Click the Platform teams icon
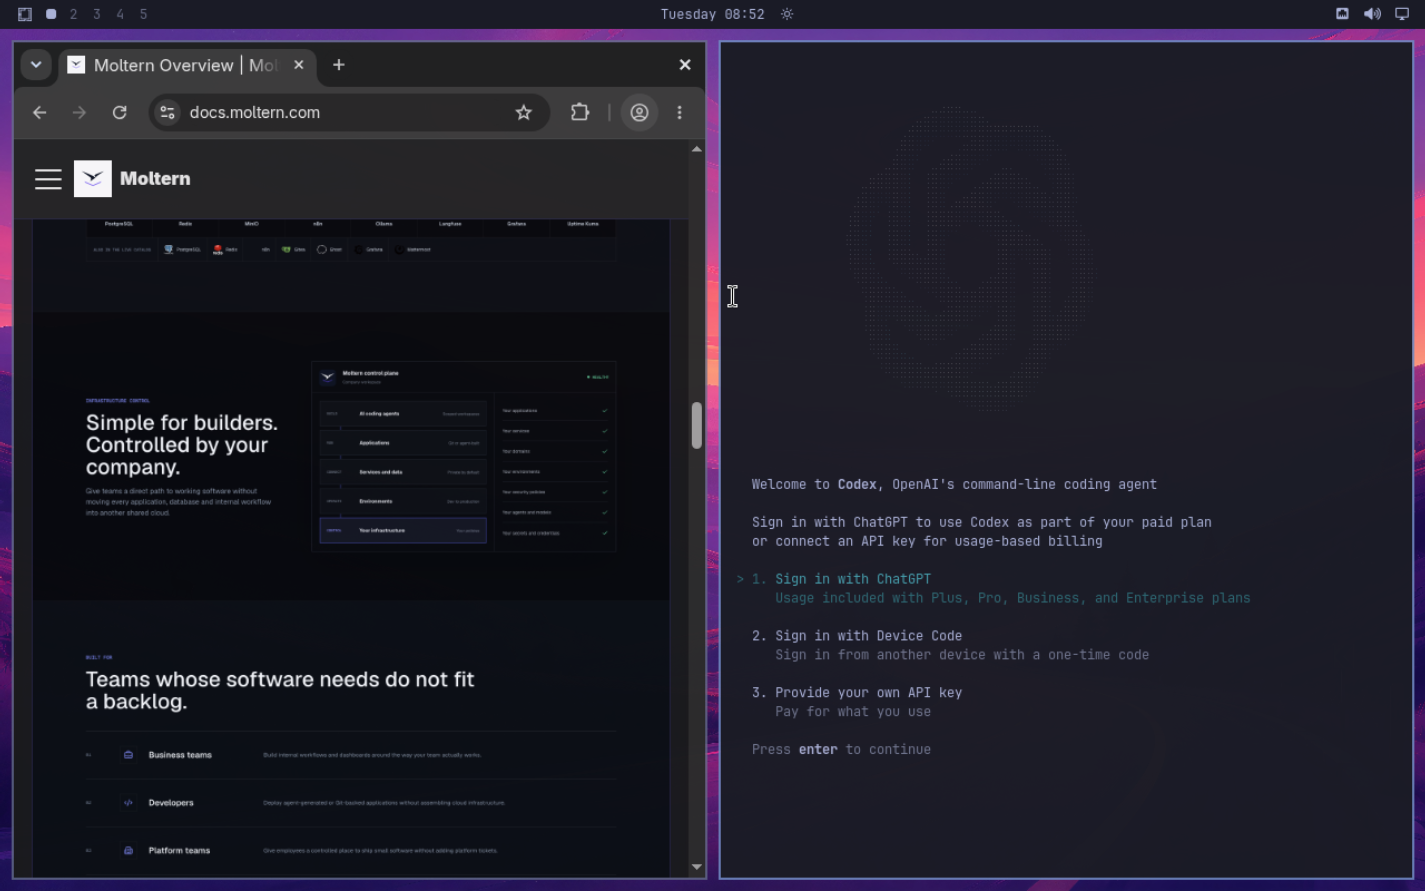 tap(128, 851)
